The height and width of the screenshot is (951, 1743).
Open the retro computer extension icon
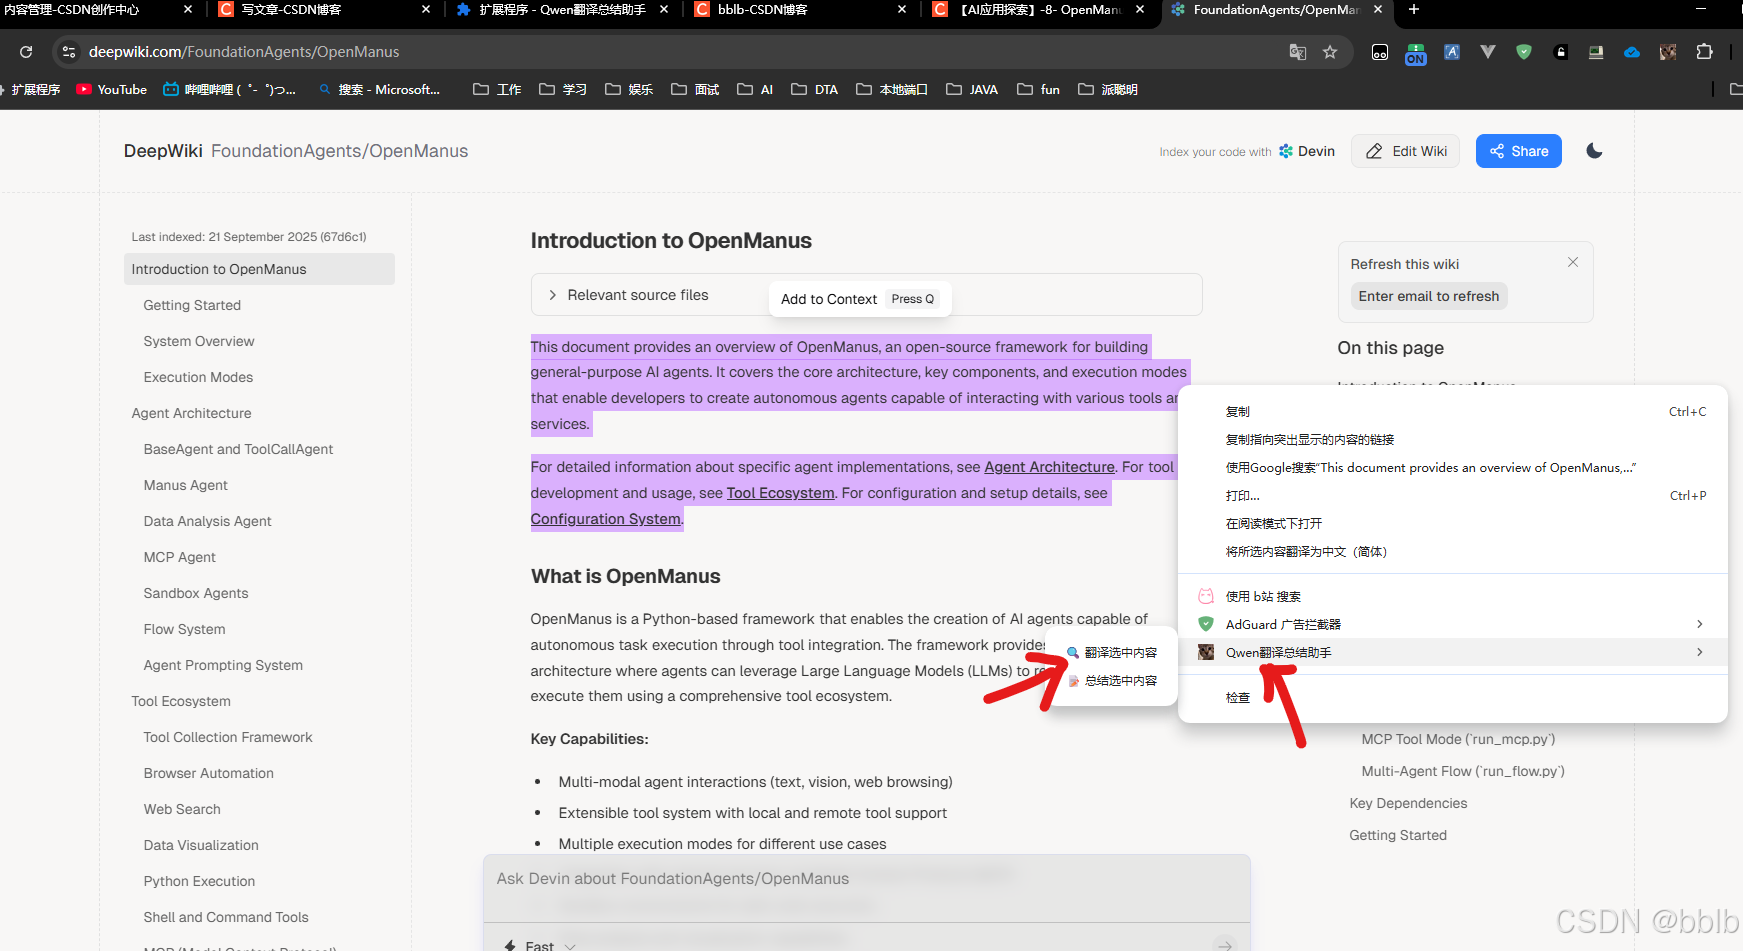coord(1596,52)
